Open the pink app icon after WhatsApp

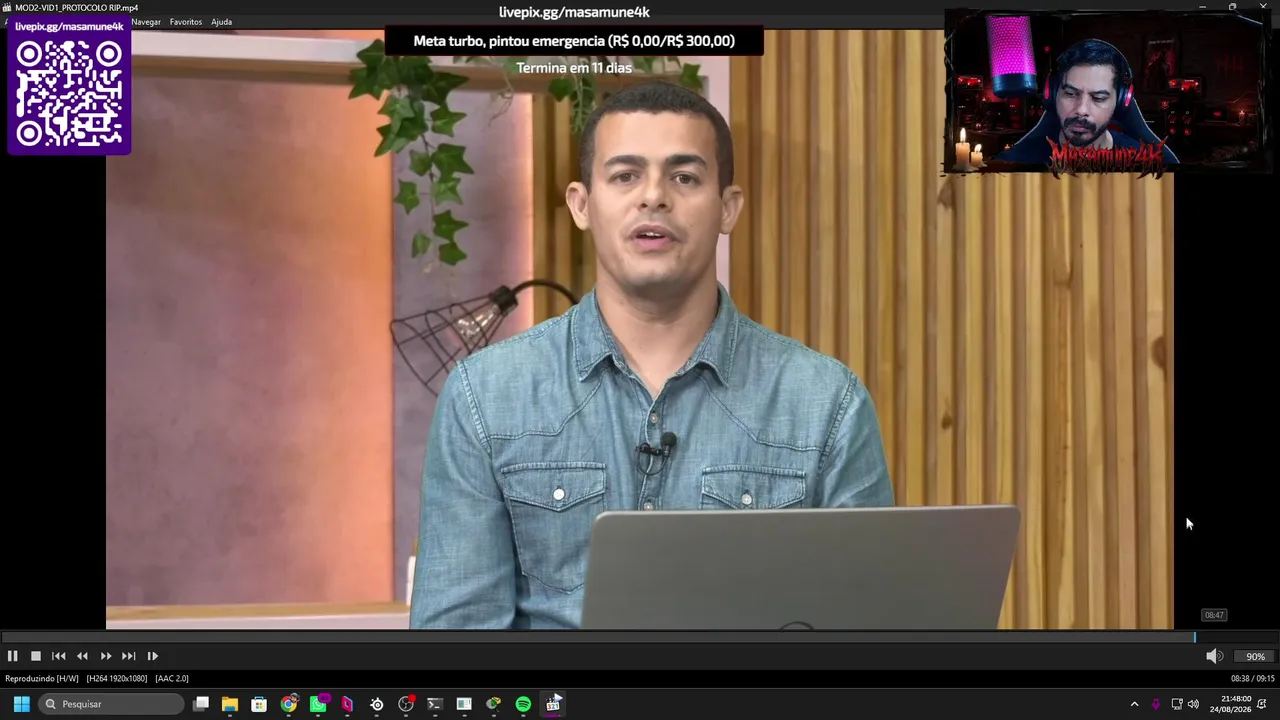tap(347, 704)
